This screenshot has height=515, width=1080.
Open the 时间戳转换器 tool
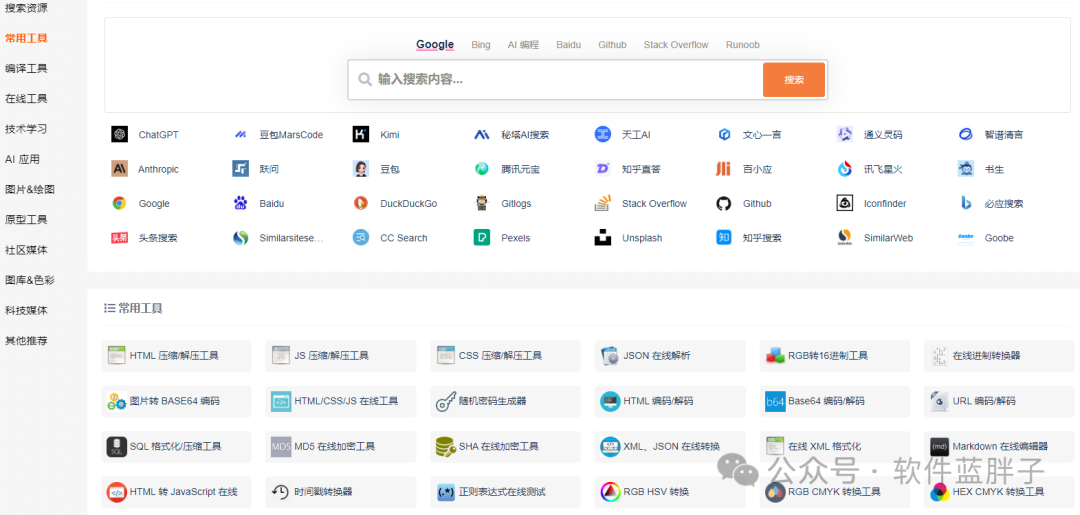click(x=341, y=492)
